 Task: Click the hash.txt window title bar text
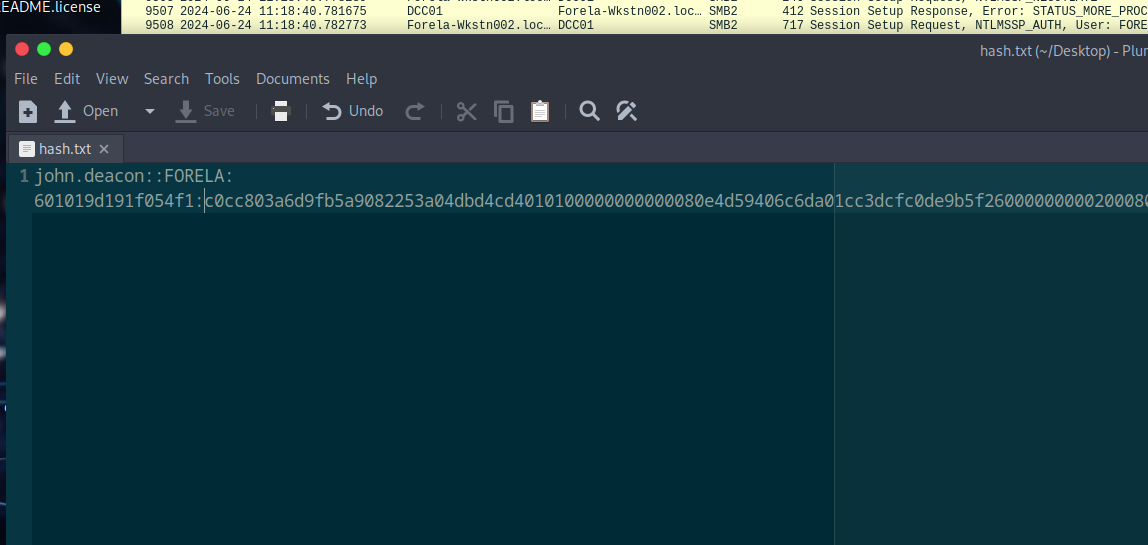[x=1063, y=51]
